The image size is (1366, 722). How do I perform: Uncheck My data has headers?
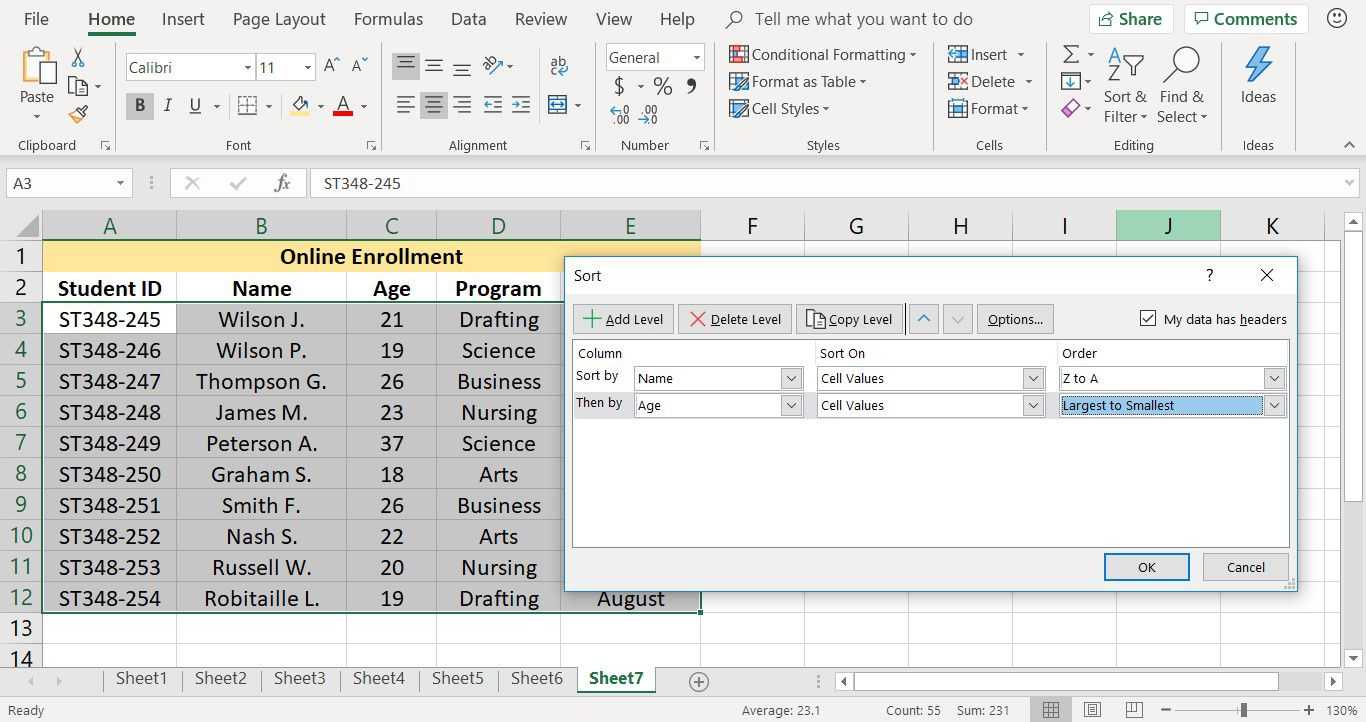[1147, 318]
